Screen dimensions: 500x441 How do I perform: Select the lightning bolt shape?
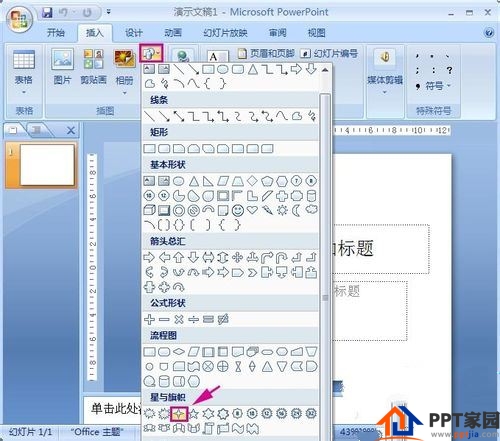click(267, 210)
